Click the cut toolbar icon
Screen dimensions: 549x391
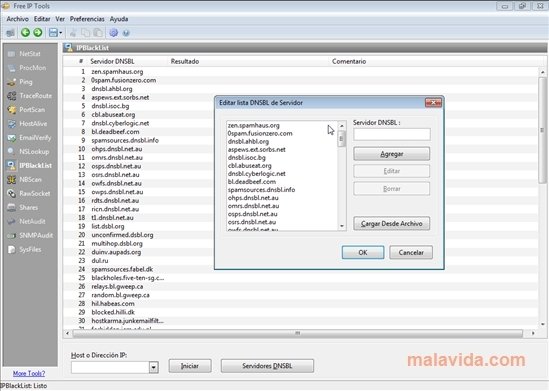pos(73,33)
